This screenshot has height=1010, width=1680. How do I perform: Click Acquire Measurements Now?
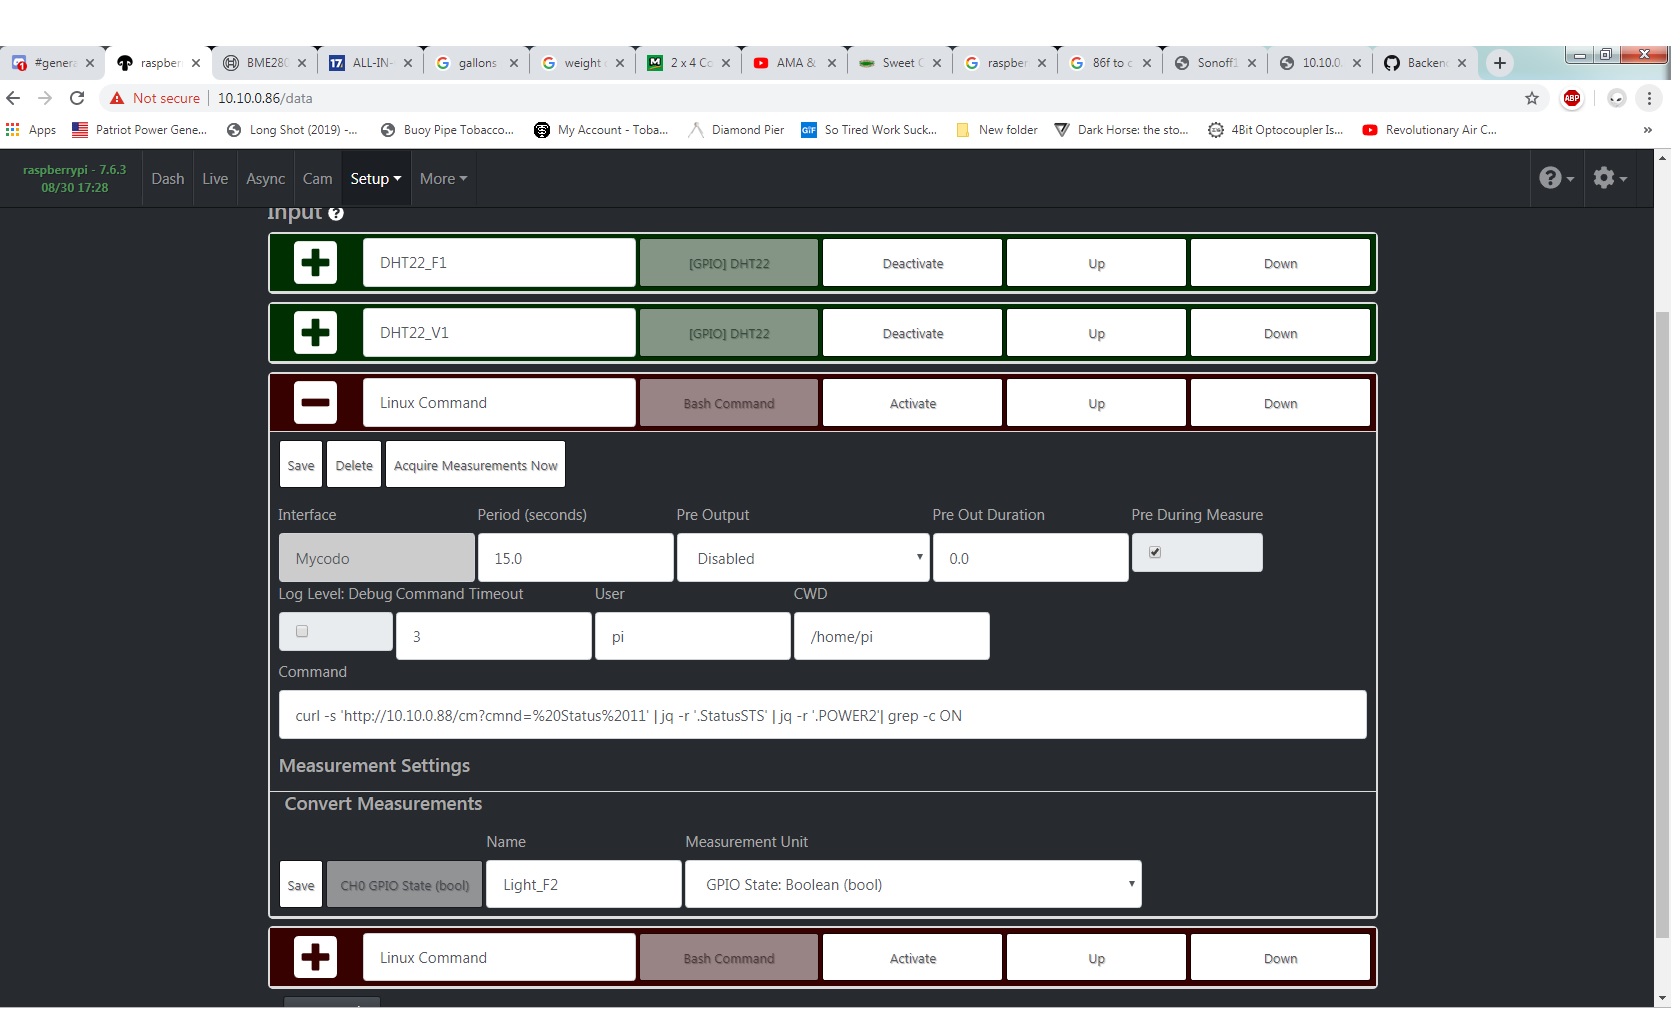pyautogui.click(x=475, y=465)
